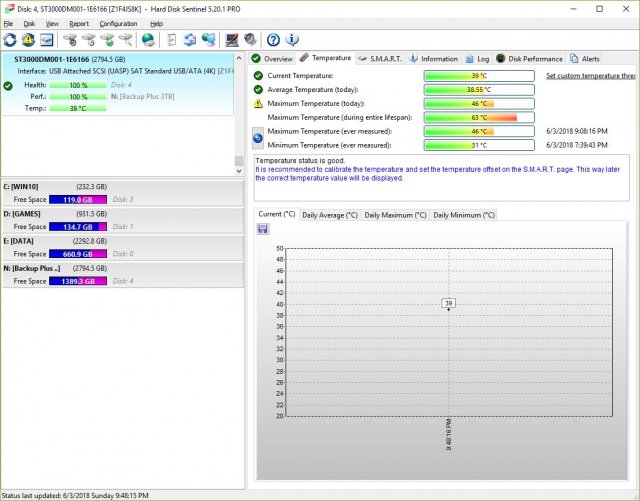This screenshot has width=640, height=501.
Task: Select the Temperature tab
Action: 325,58
